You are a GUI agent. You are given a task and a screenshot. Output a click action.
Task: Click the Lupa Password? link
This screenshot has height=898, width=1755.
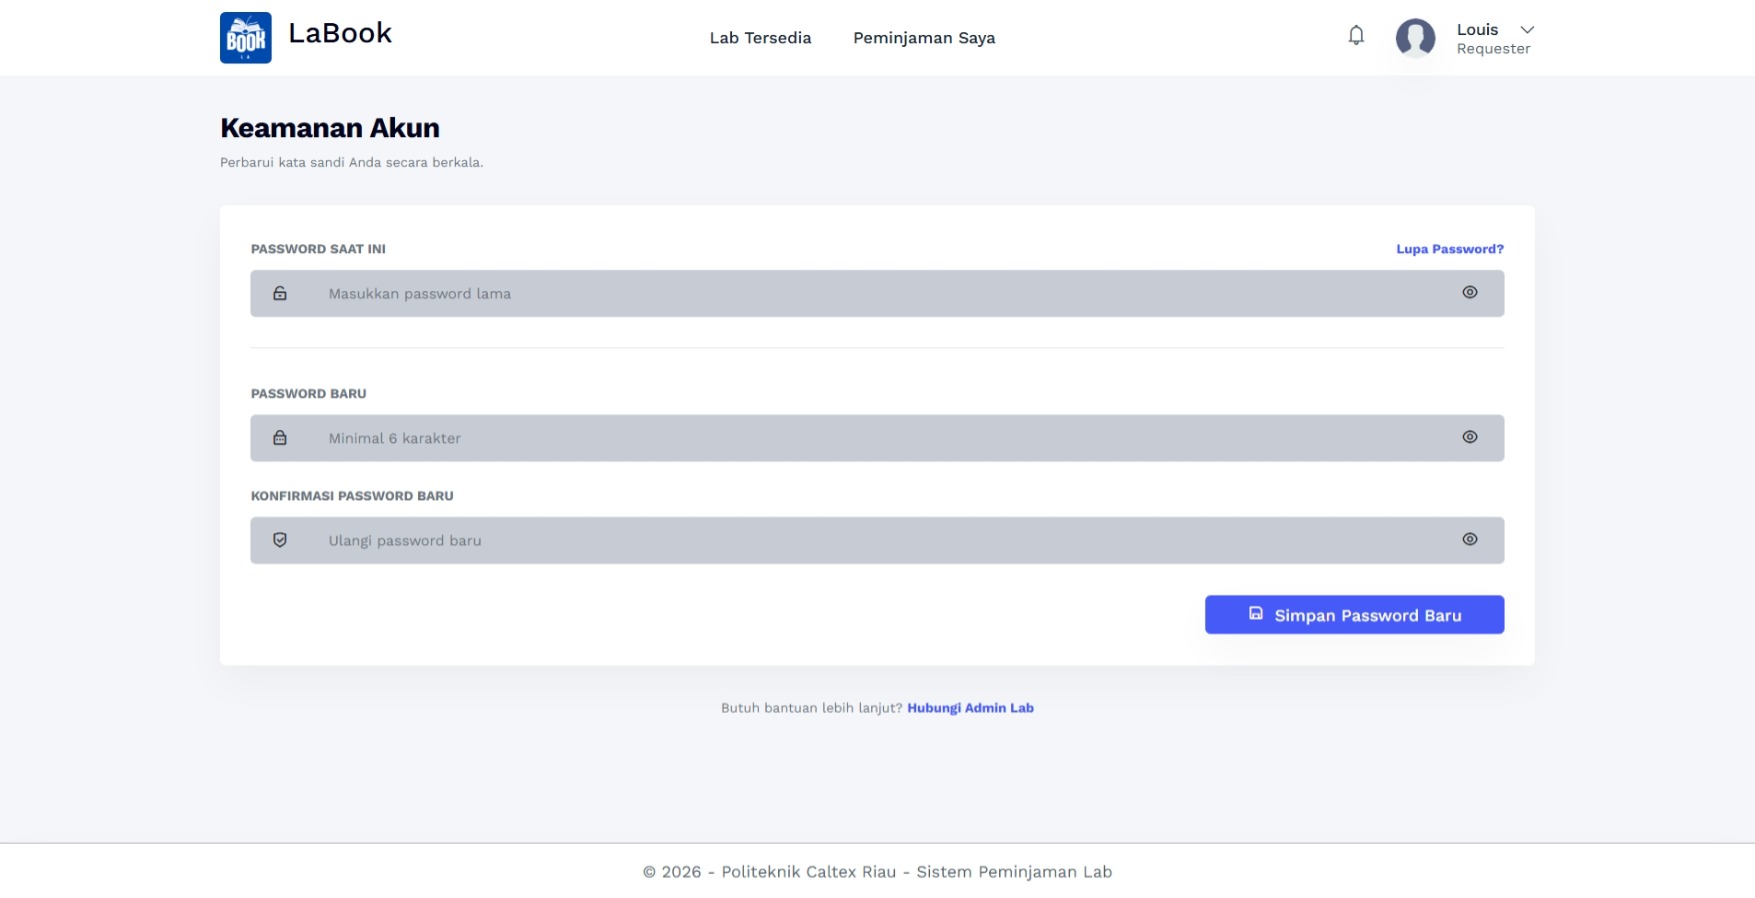pyautogui.click(x=1450, y=249)
